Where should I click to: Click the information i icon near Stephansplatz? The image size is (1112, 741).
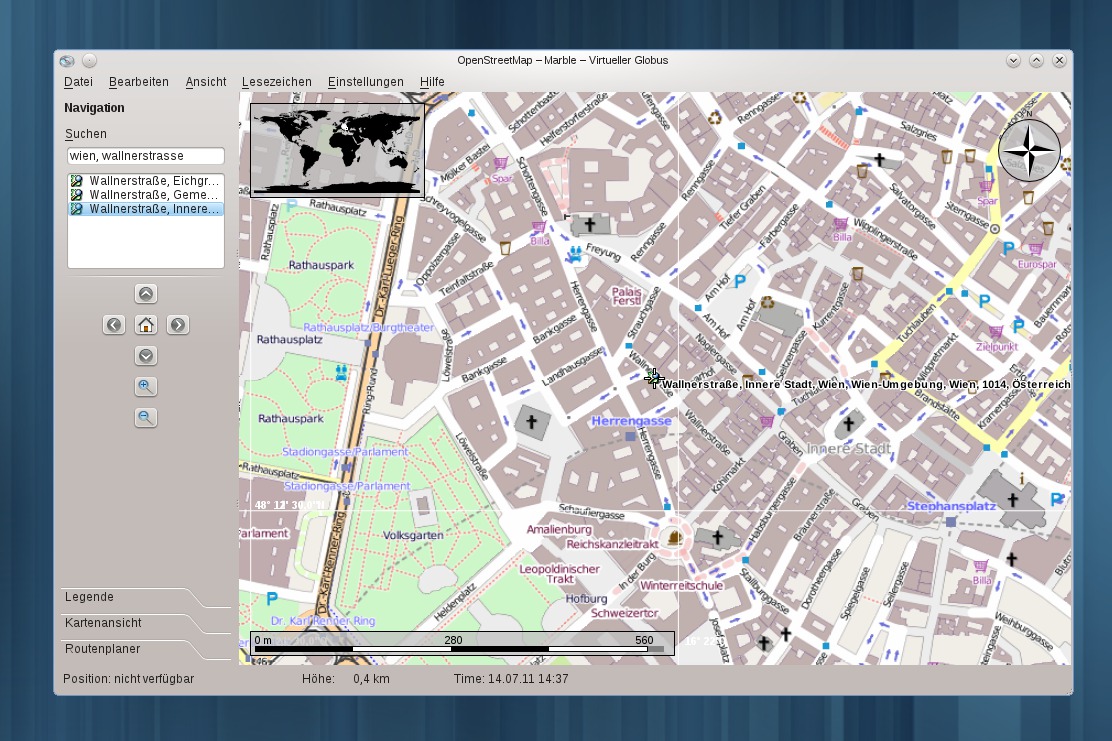(x=1022, y=479)
